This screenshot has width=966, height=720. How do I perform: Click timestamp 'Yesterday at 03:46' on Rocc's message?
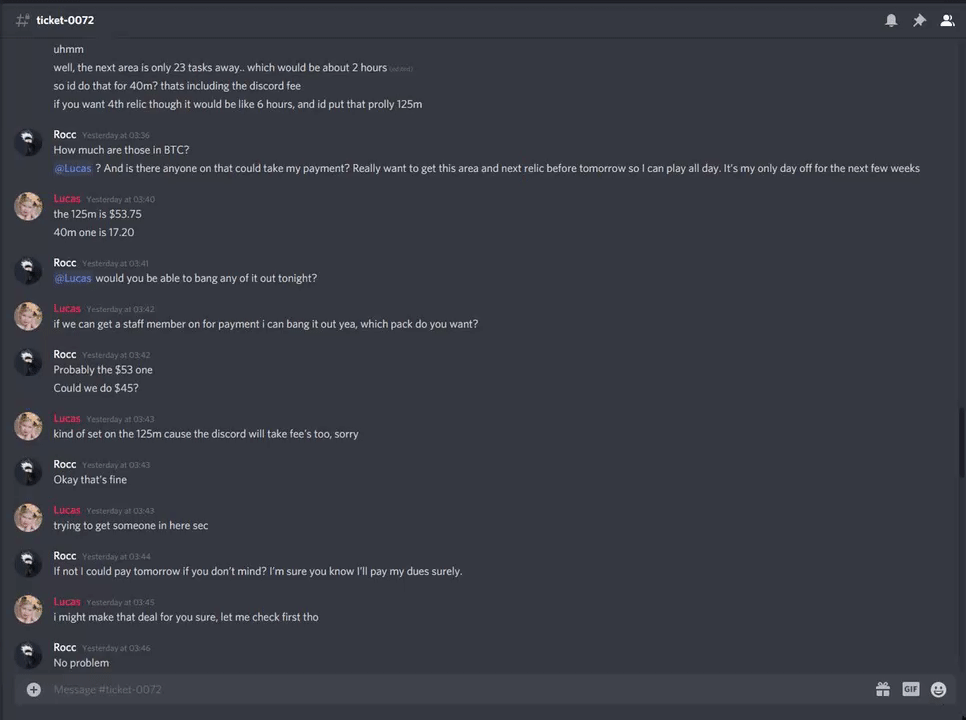coord(116,648)
